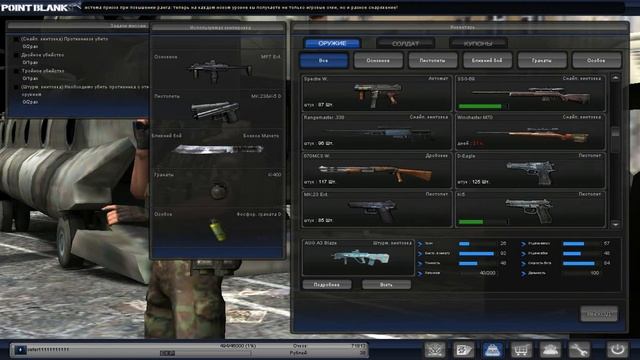Screen dimensions: 640x360
Task: Click the arrow icon beside the 40/200 stat
Action: coord(420,273)
